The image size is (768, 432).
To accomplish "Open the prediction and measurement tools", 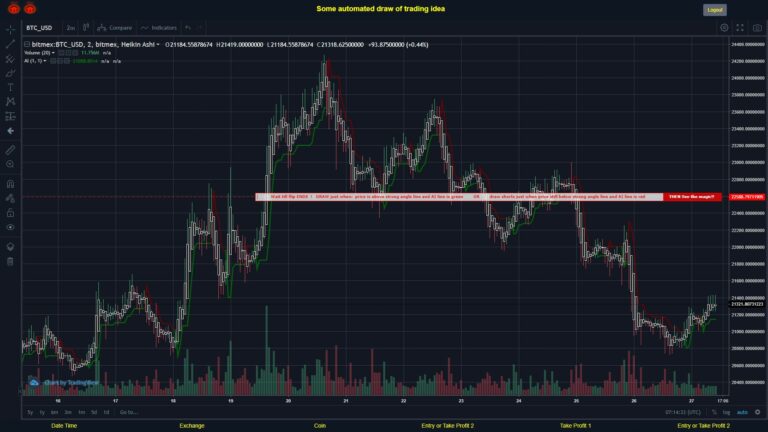I will [10, 116].
